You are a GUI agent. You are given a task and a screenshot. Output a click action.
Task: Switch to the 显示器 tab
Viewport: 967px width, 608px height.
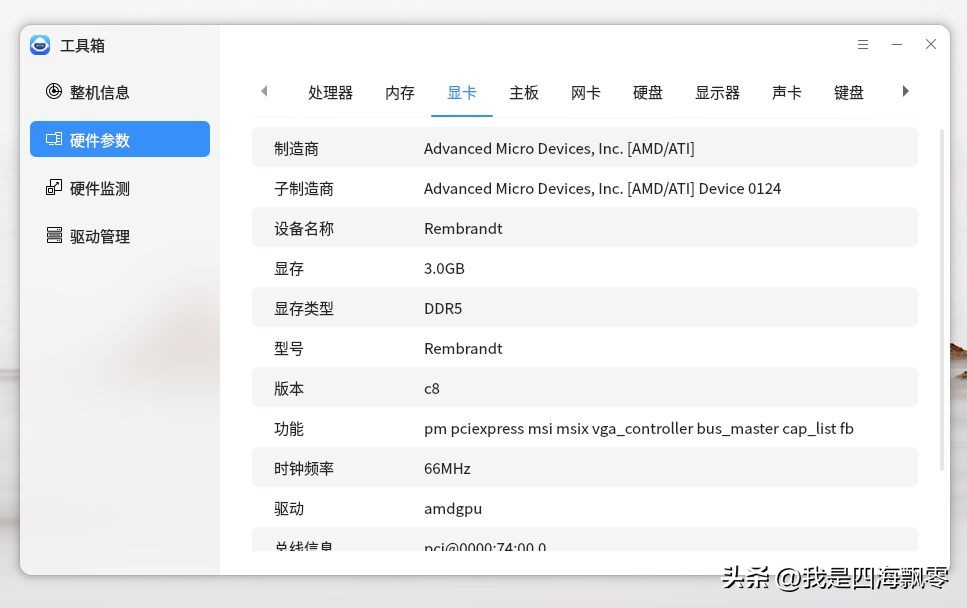pyautogui.click(x=717, y=92)
